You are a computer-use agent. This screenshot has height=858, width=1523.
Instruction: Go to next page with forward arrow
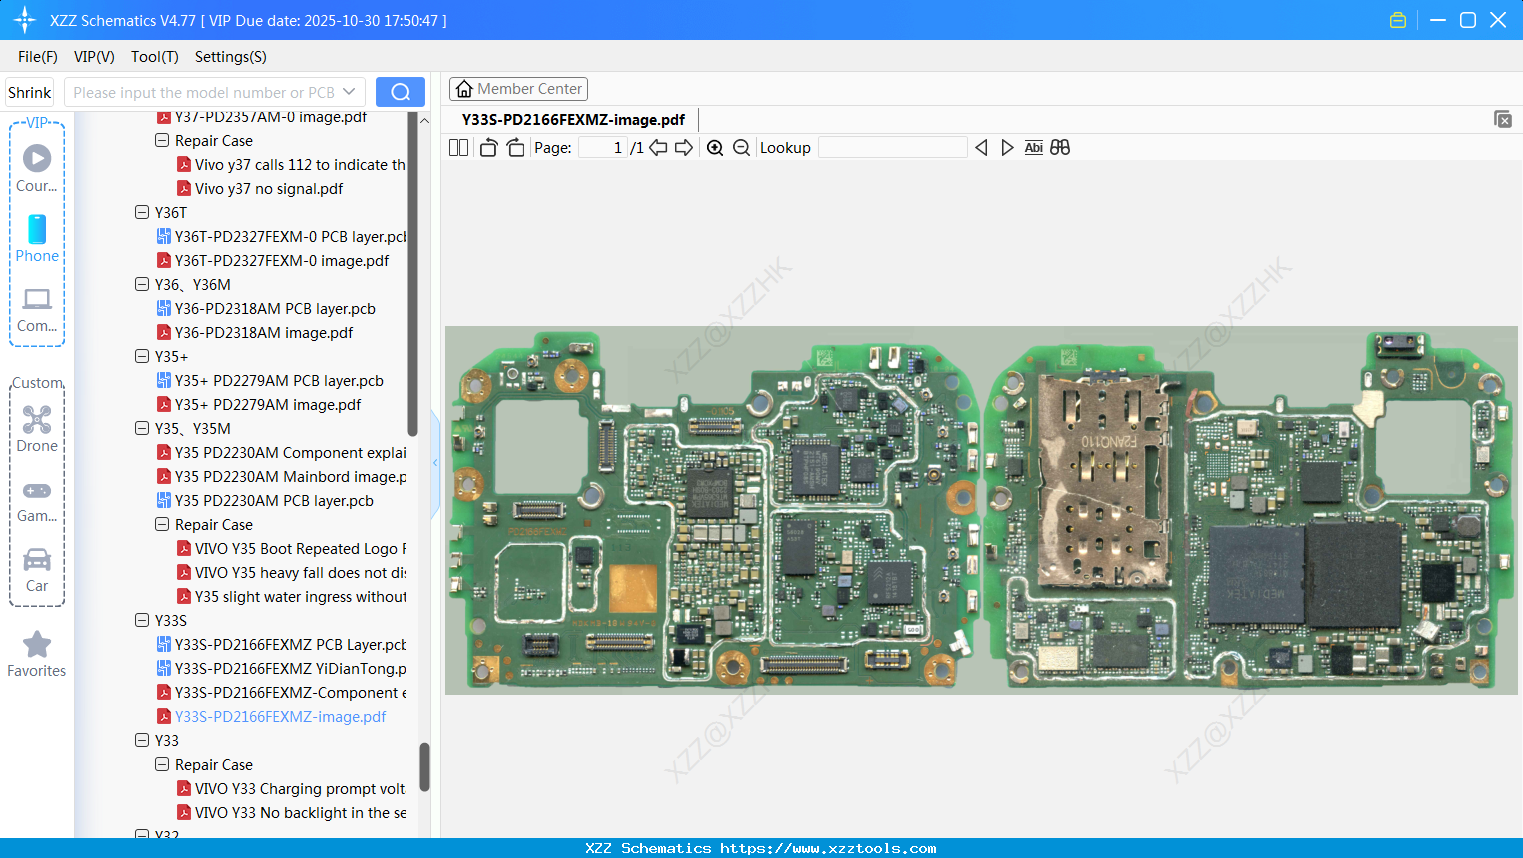point(685,147)
